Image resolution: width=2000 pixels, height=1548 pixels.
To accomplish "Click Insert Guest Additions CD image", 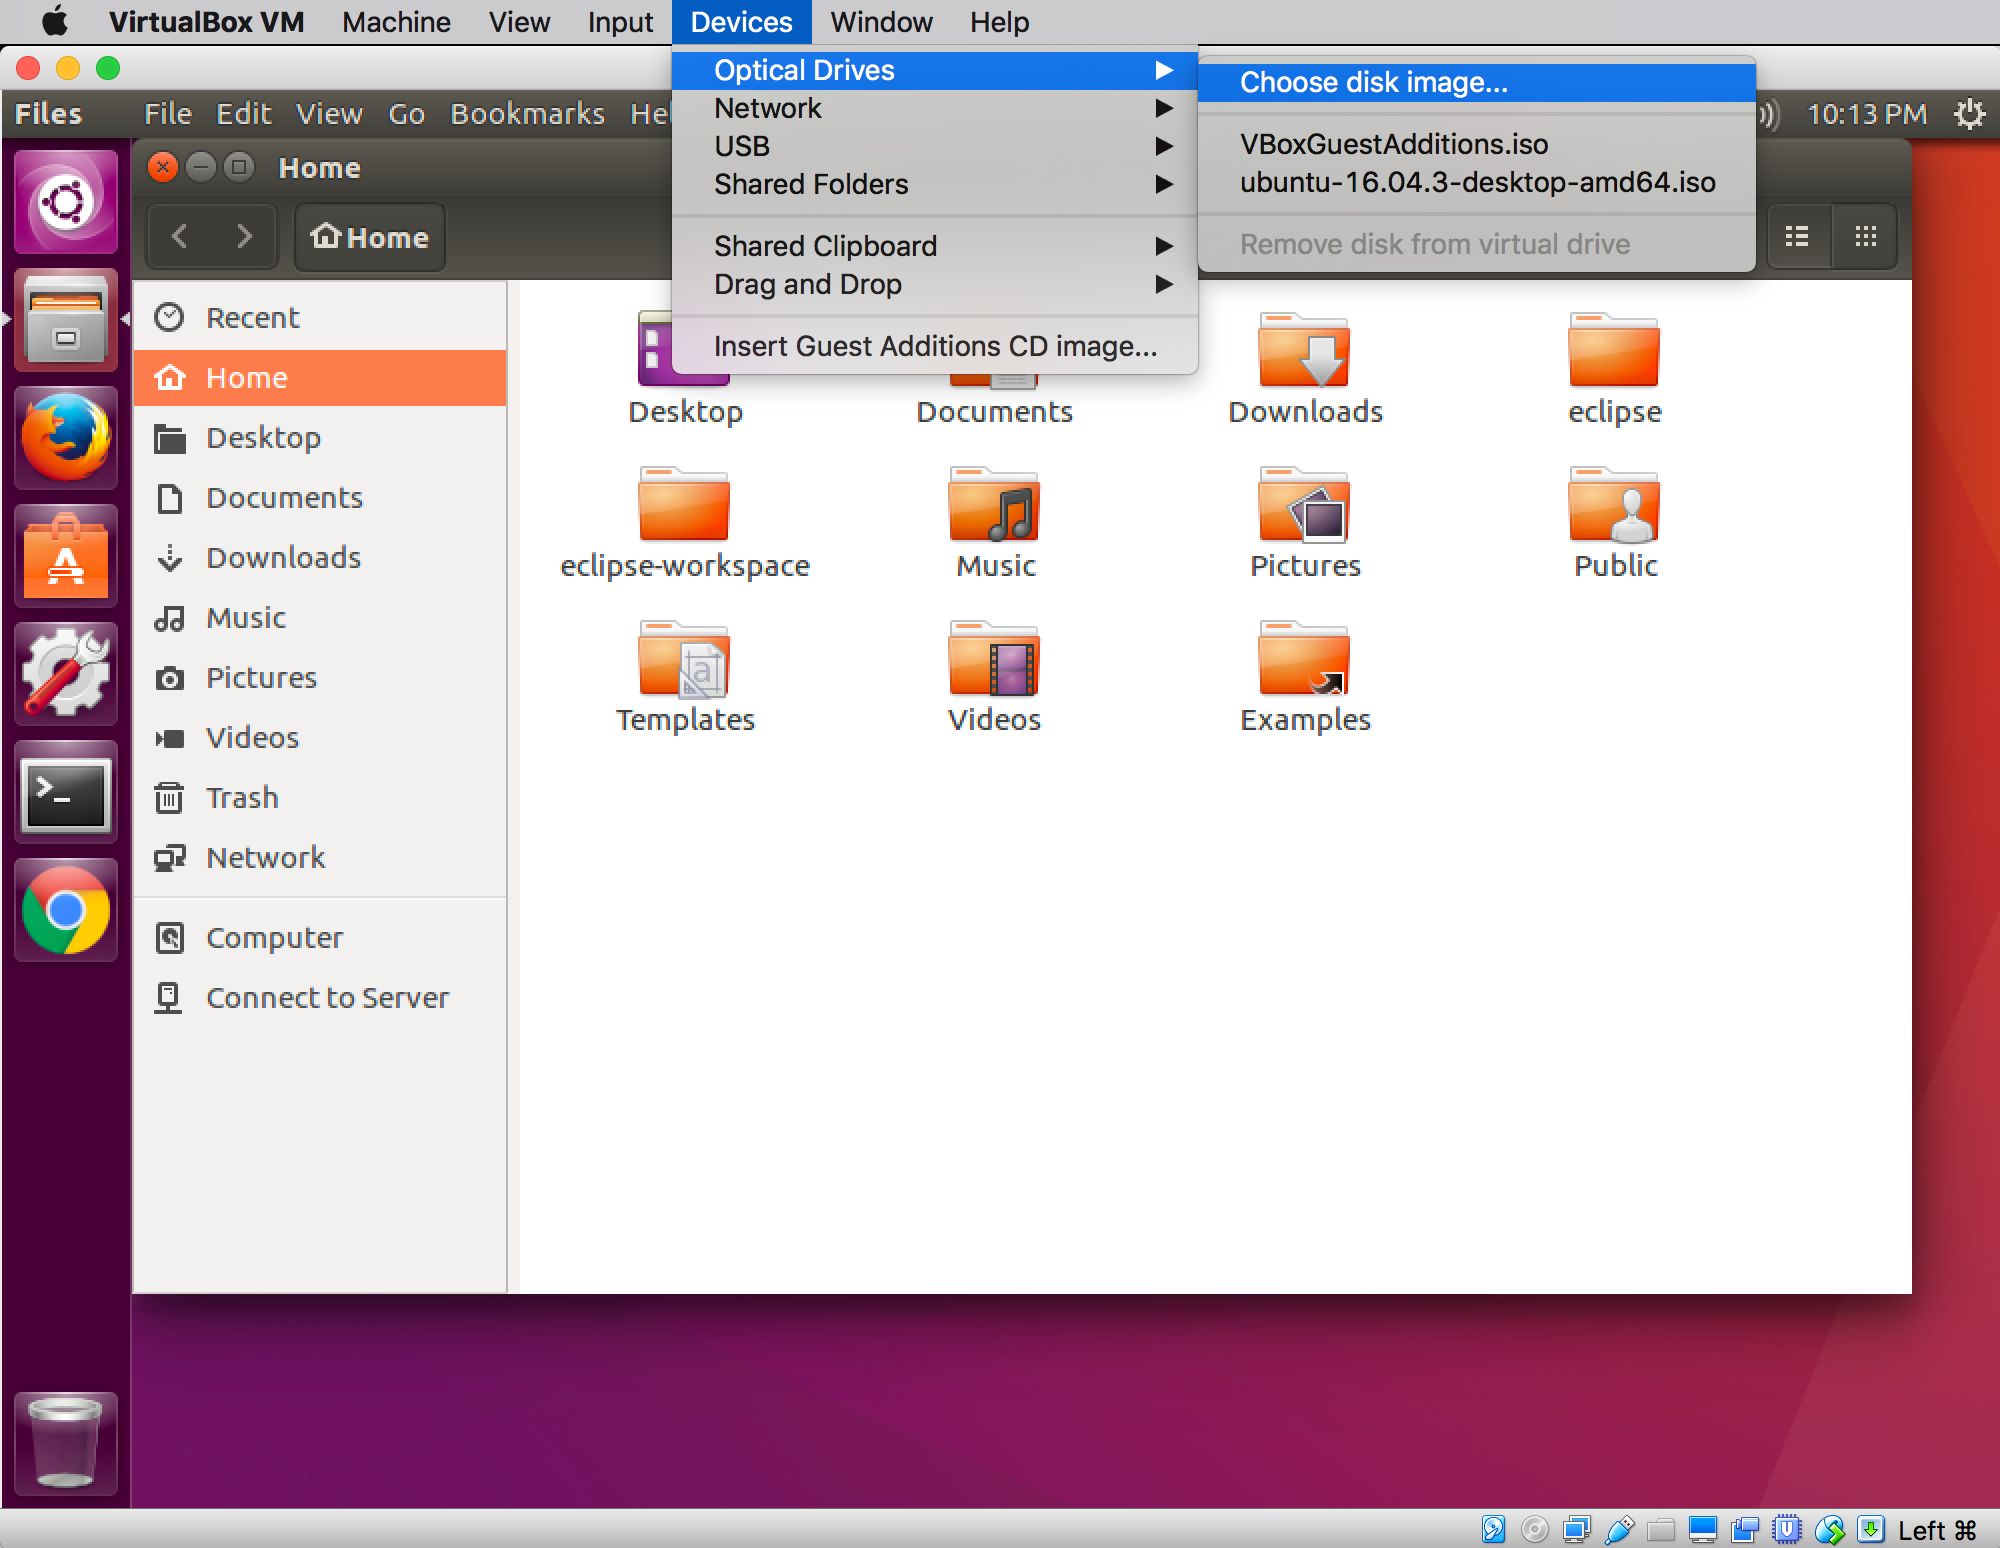I will [935, 346].
